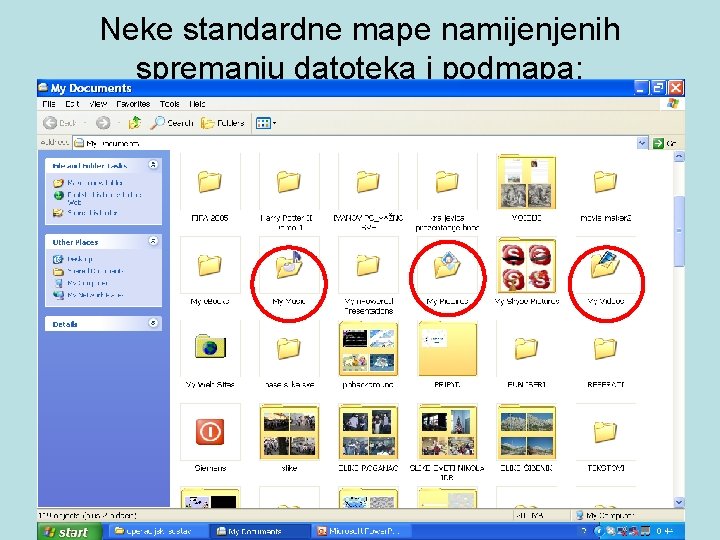Click the Go button
The image size is (720, 540).
click(x=664, y=143)
